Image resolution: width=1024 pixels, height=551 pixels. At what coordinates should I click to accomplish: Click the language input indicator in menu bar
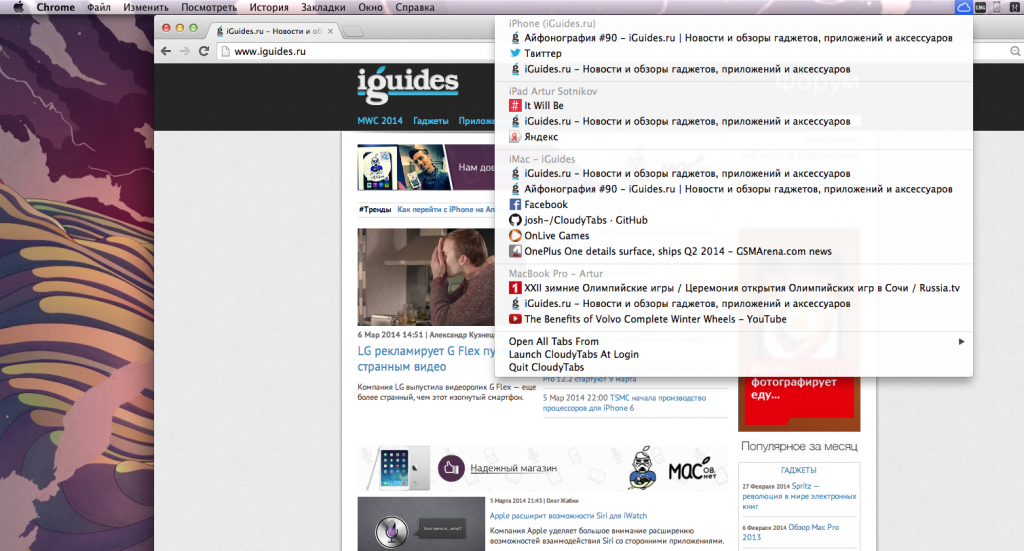click(x=980, y=7)
